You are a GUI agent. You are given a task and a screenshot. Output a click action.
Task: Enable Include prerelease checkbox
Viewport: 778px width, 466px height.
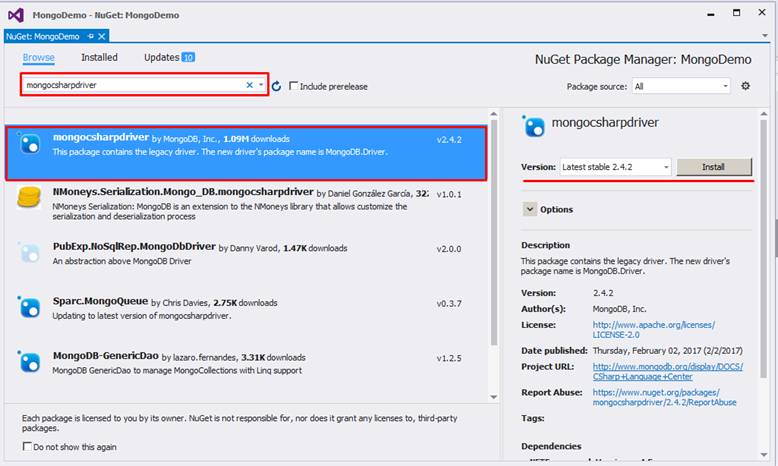[x=293, y=86]
